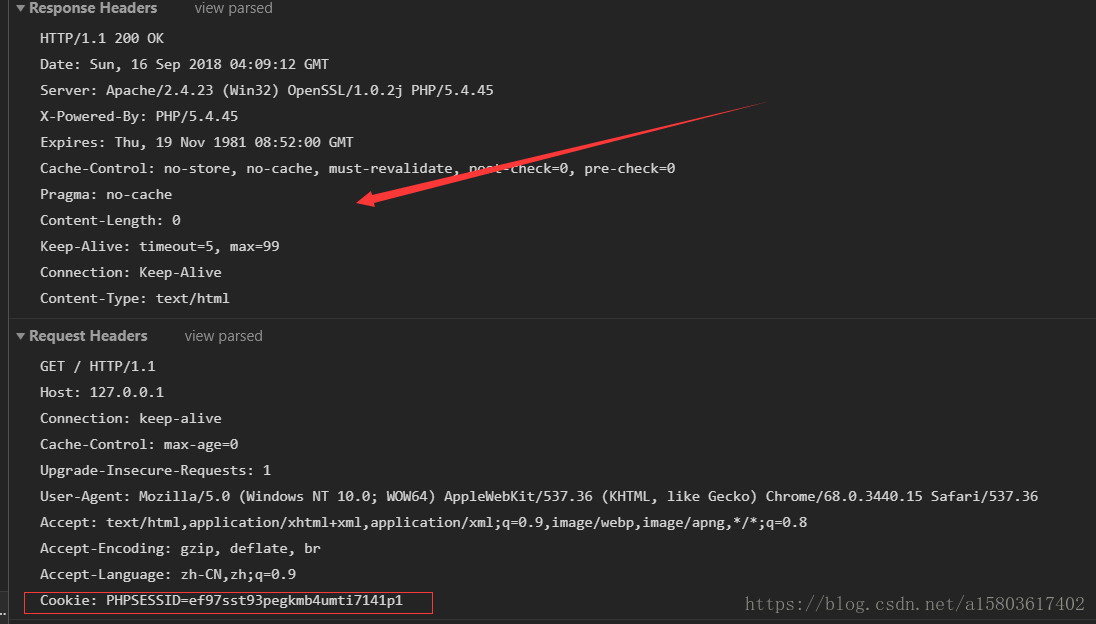Click the User-Agent Mozilla header line

click(400, 496)
